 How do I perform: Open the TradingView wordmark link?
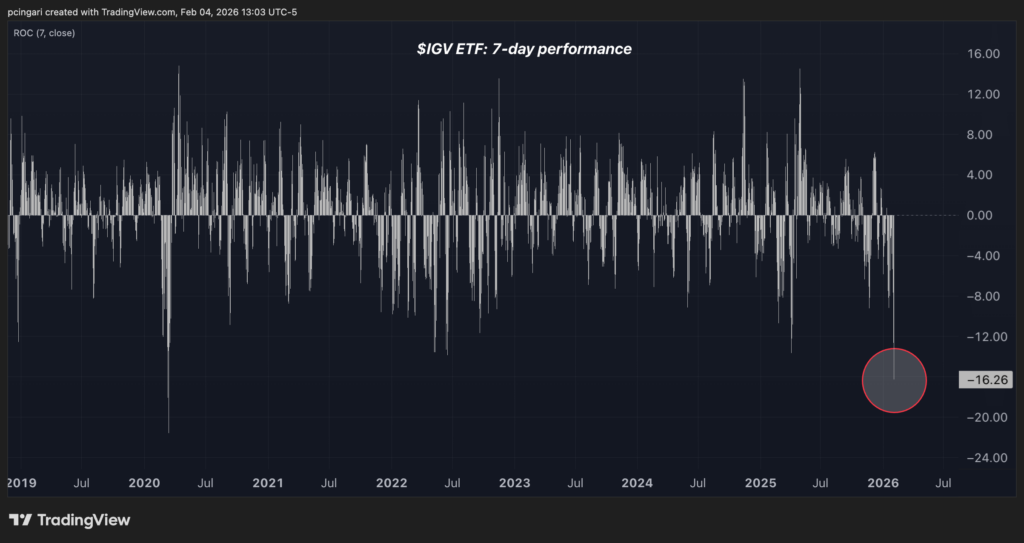[x=84, y=520]
